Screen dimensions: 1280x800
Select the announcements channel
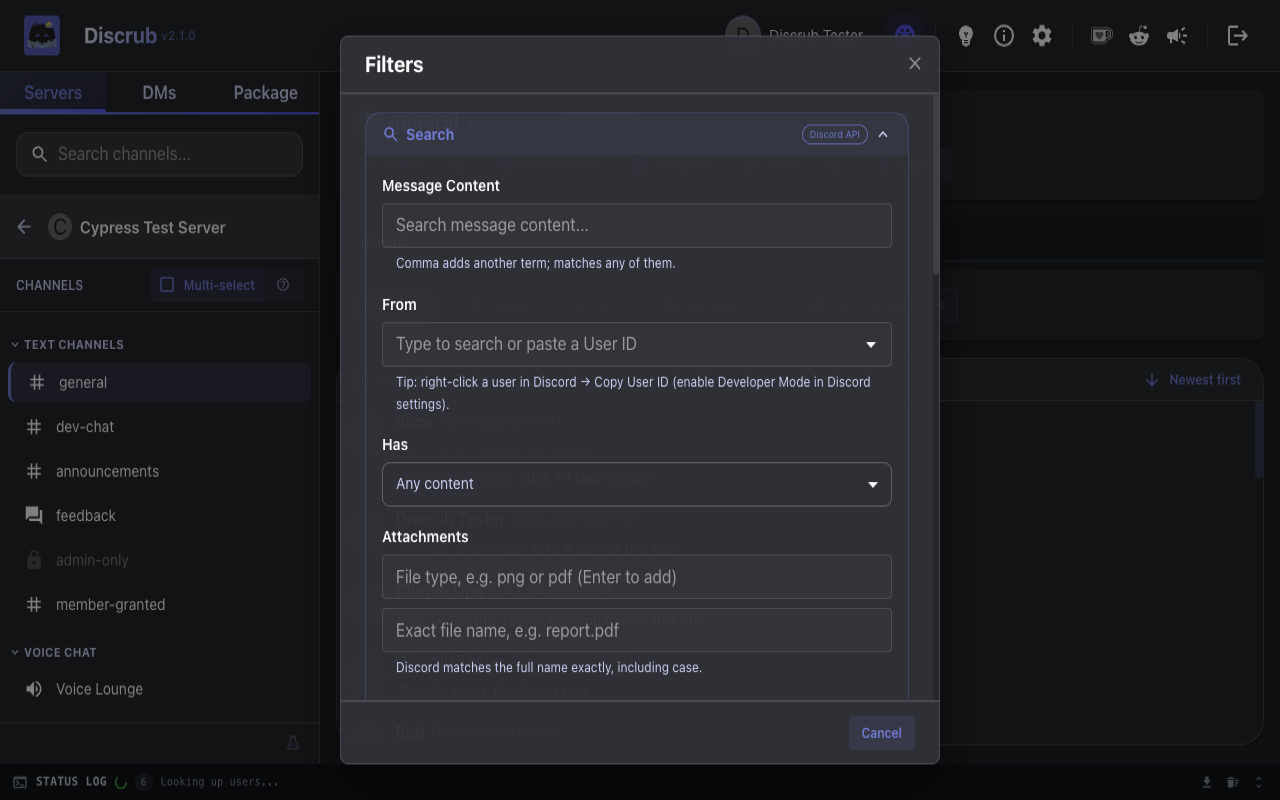click(x=160, y=471)
